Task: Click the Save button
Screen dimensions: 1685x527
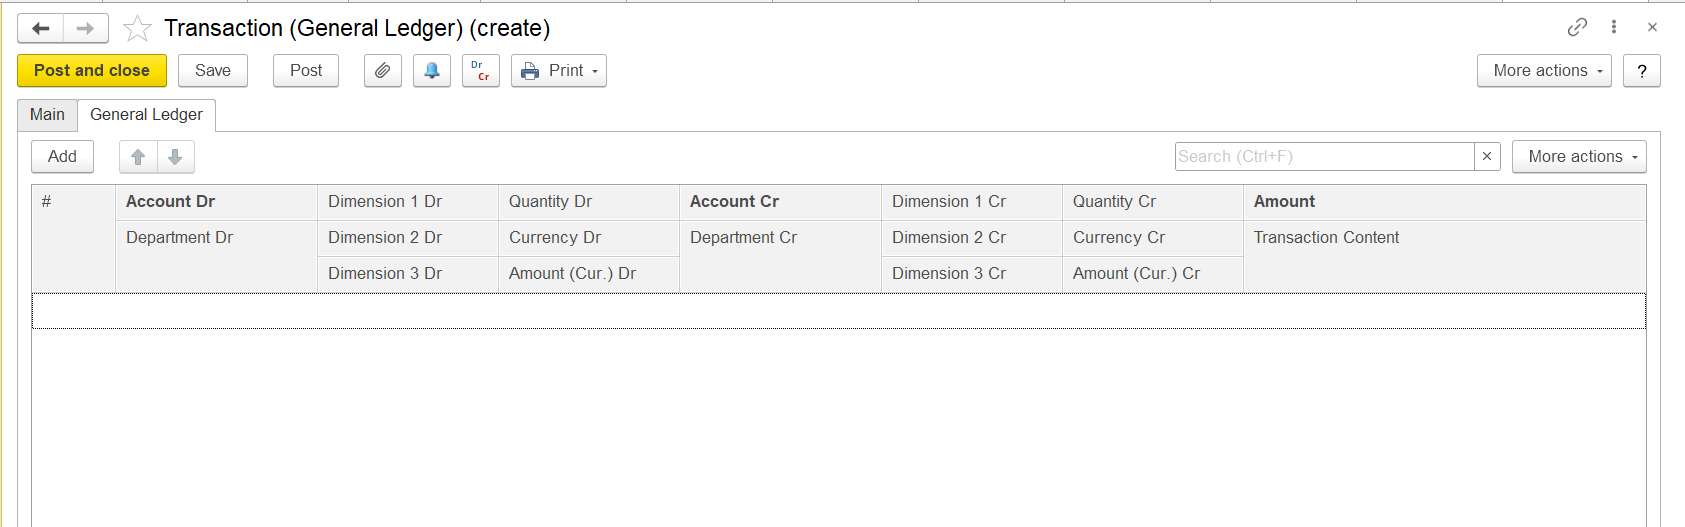Action: pos(213,71)
